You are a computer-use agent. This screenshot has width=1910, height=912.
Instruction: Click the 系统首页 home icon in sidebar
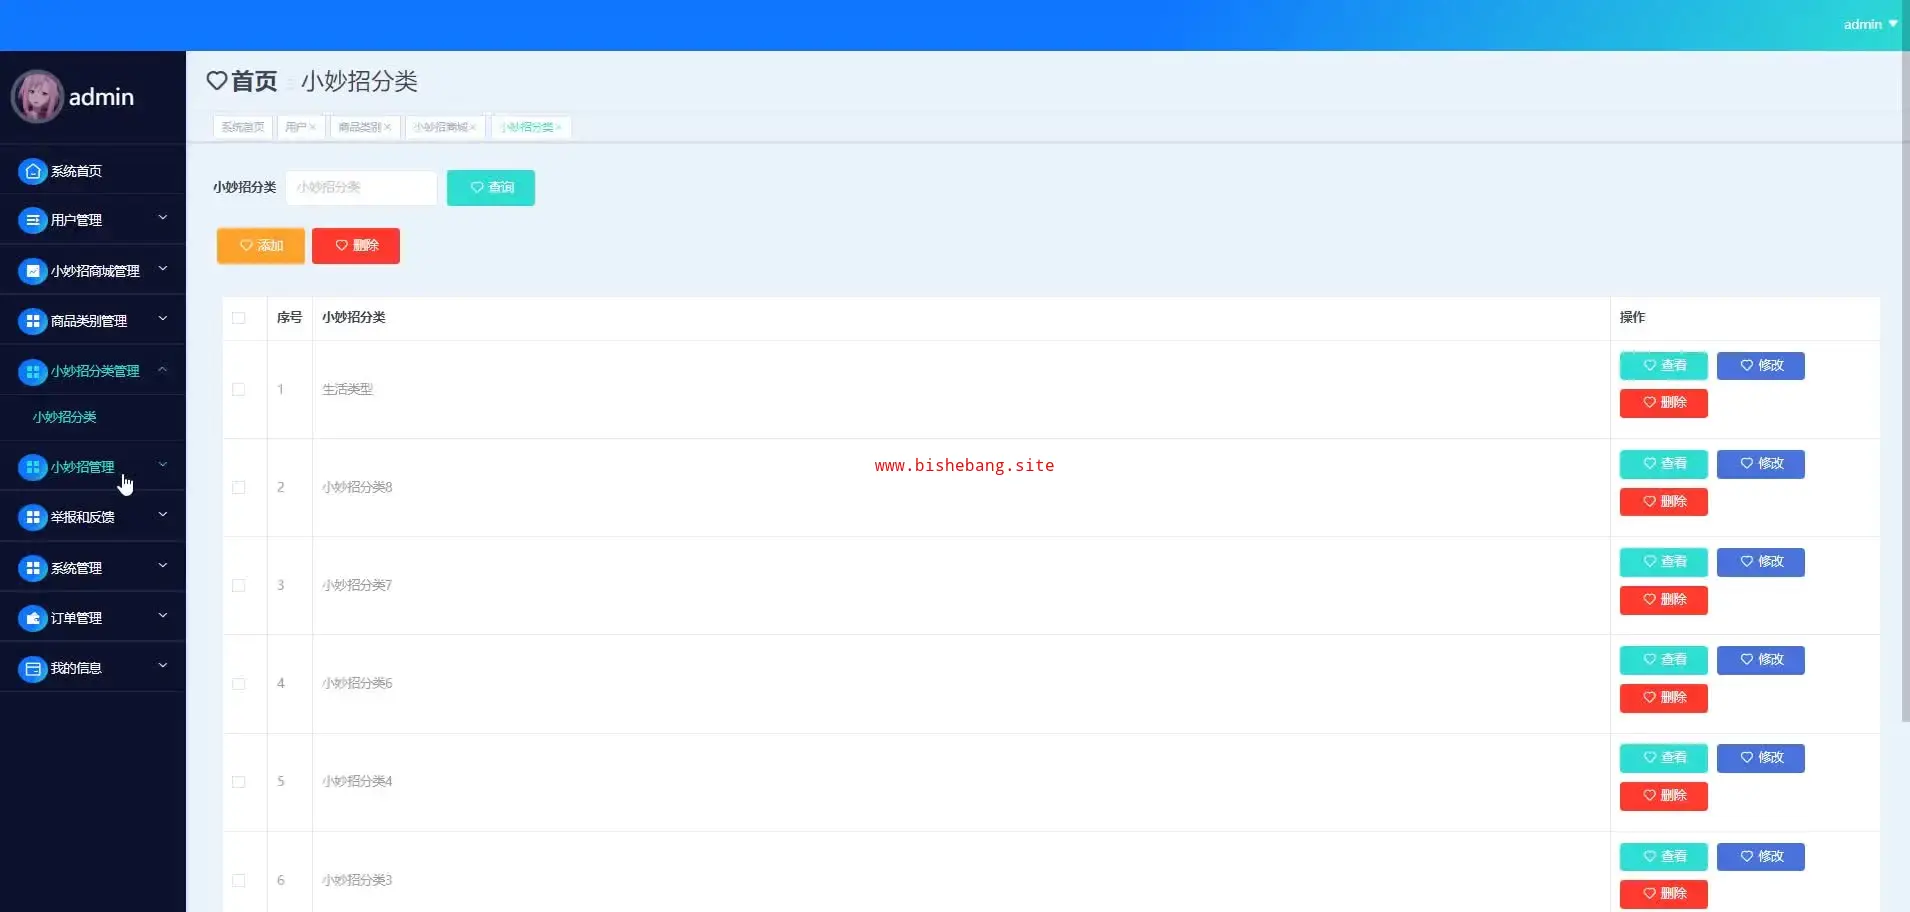point(33,171)
